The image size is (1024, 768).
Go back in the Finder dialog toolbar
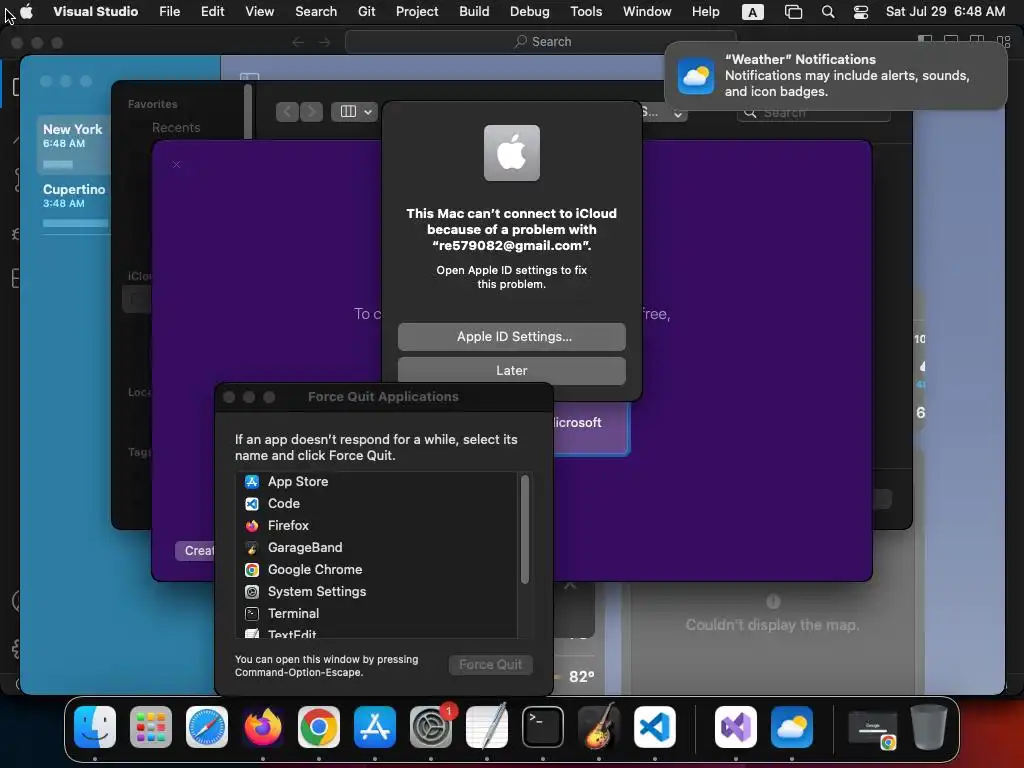287,112
